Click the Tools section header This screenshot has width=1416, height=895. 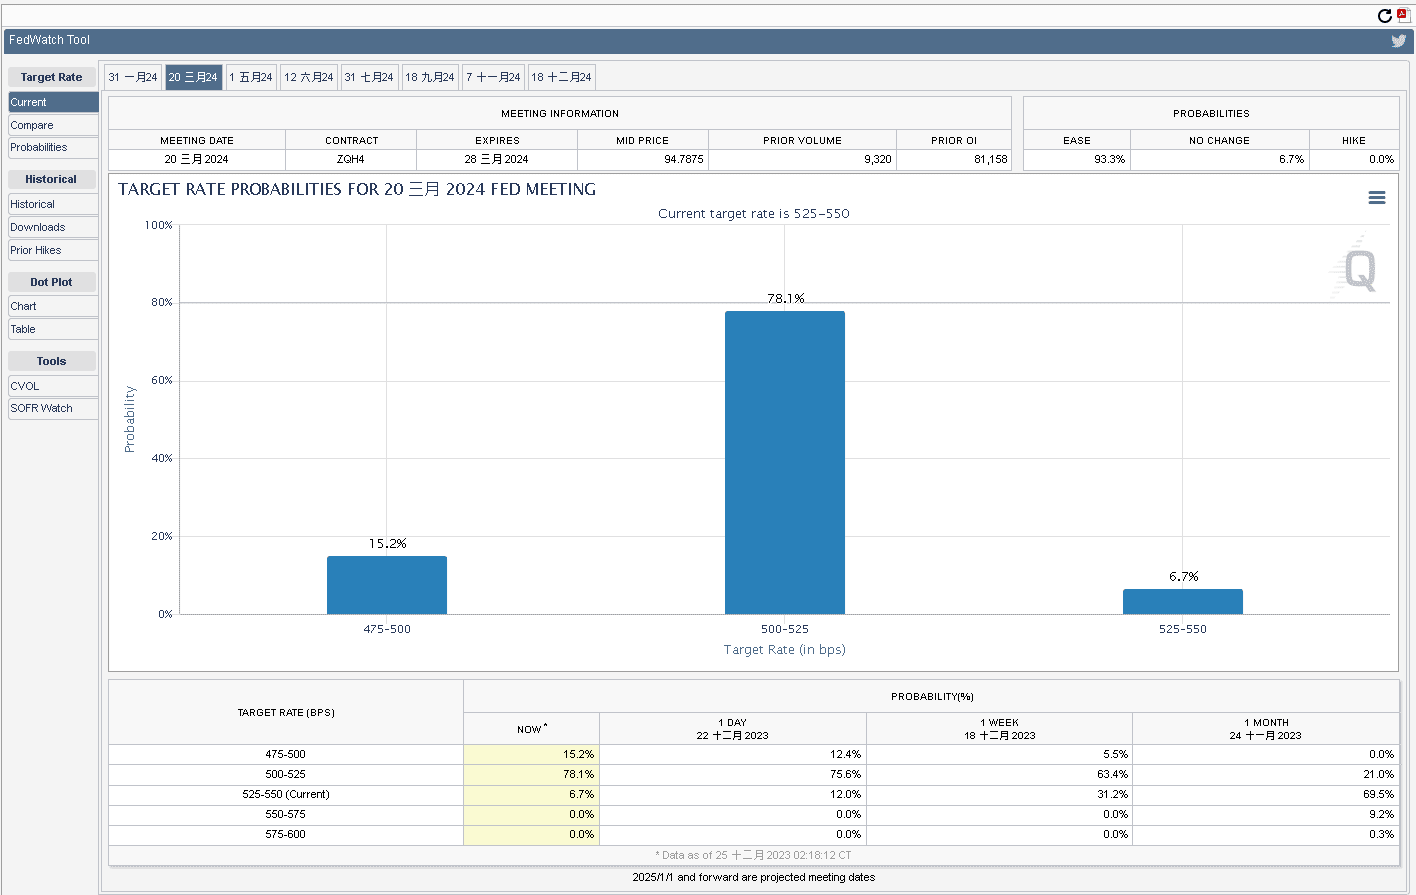pyautogui.click(x=52, y=361)
